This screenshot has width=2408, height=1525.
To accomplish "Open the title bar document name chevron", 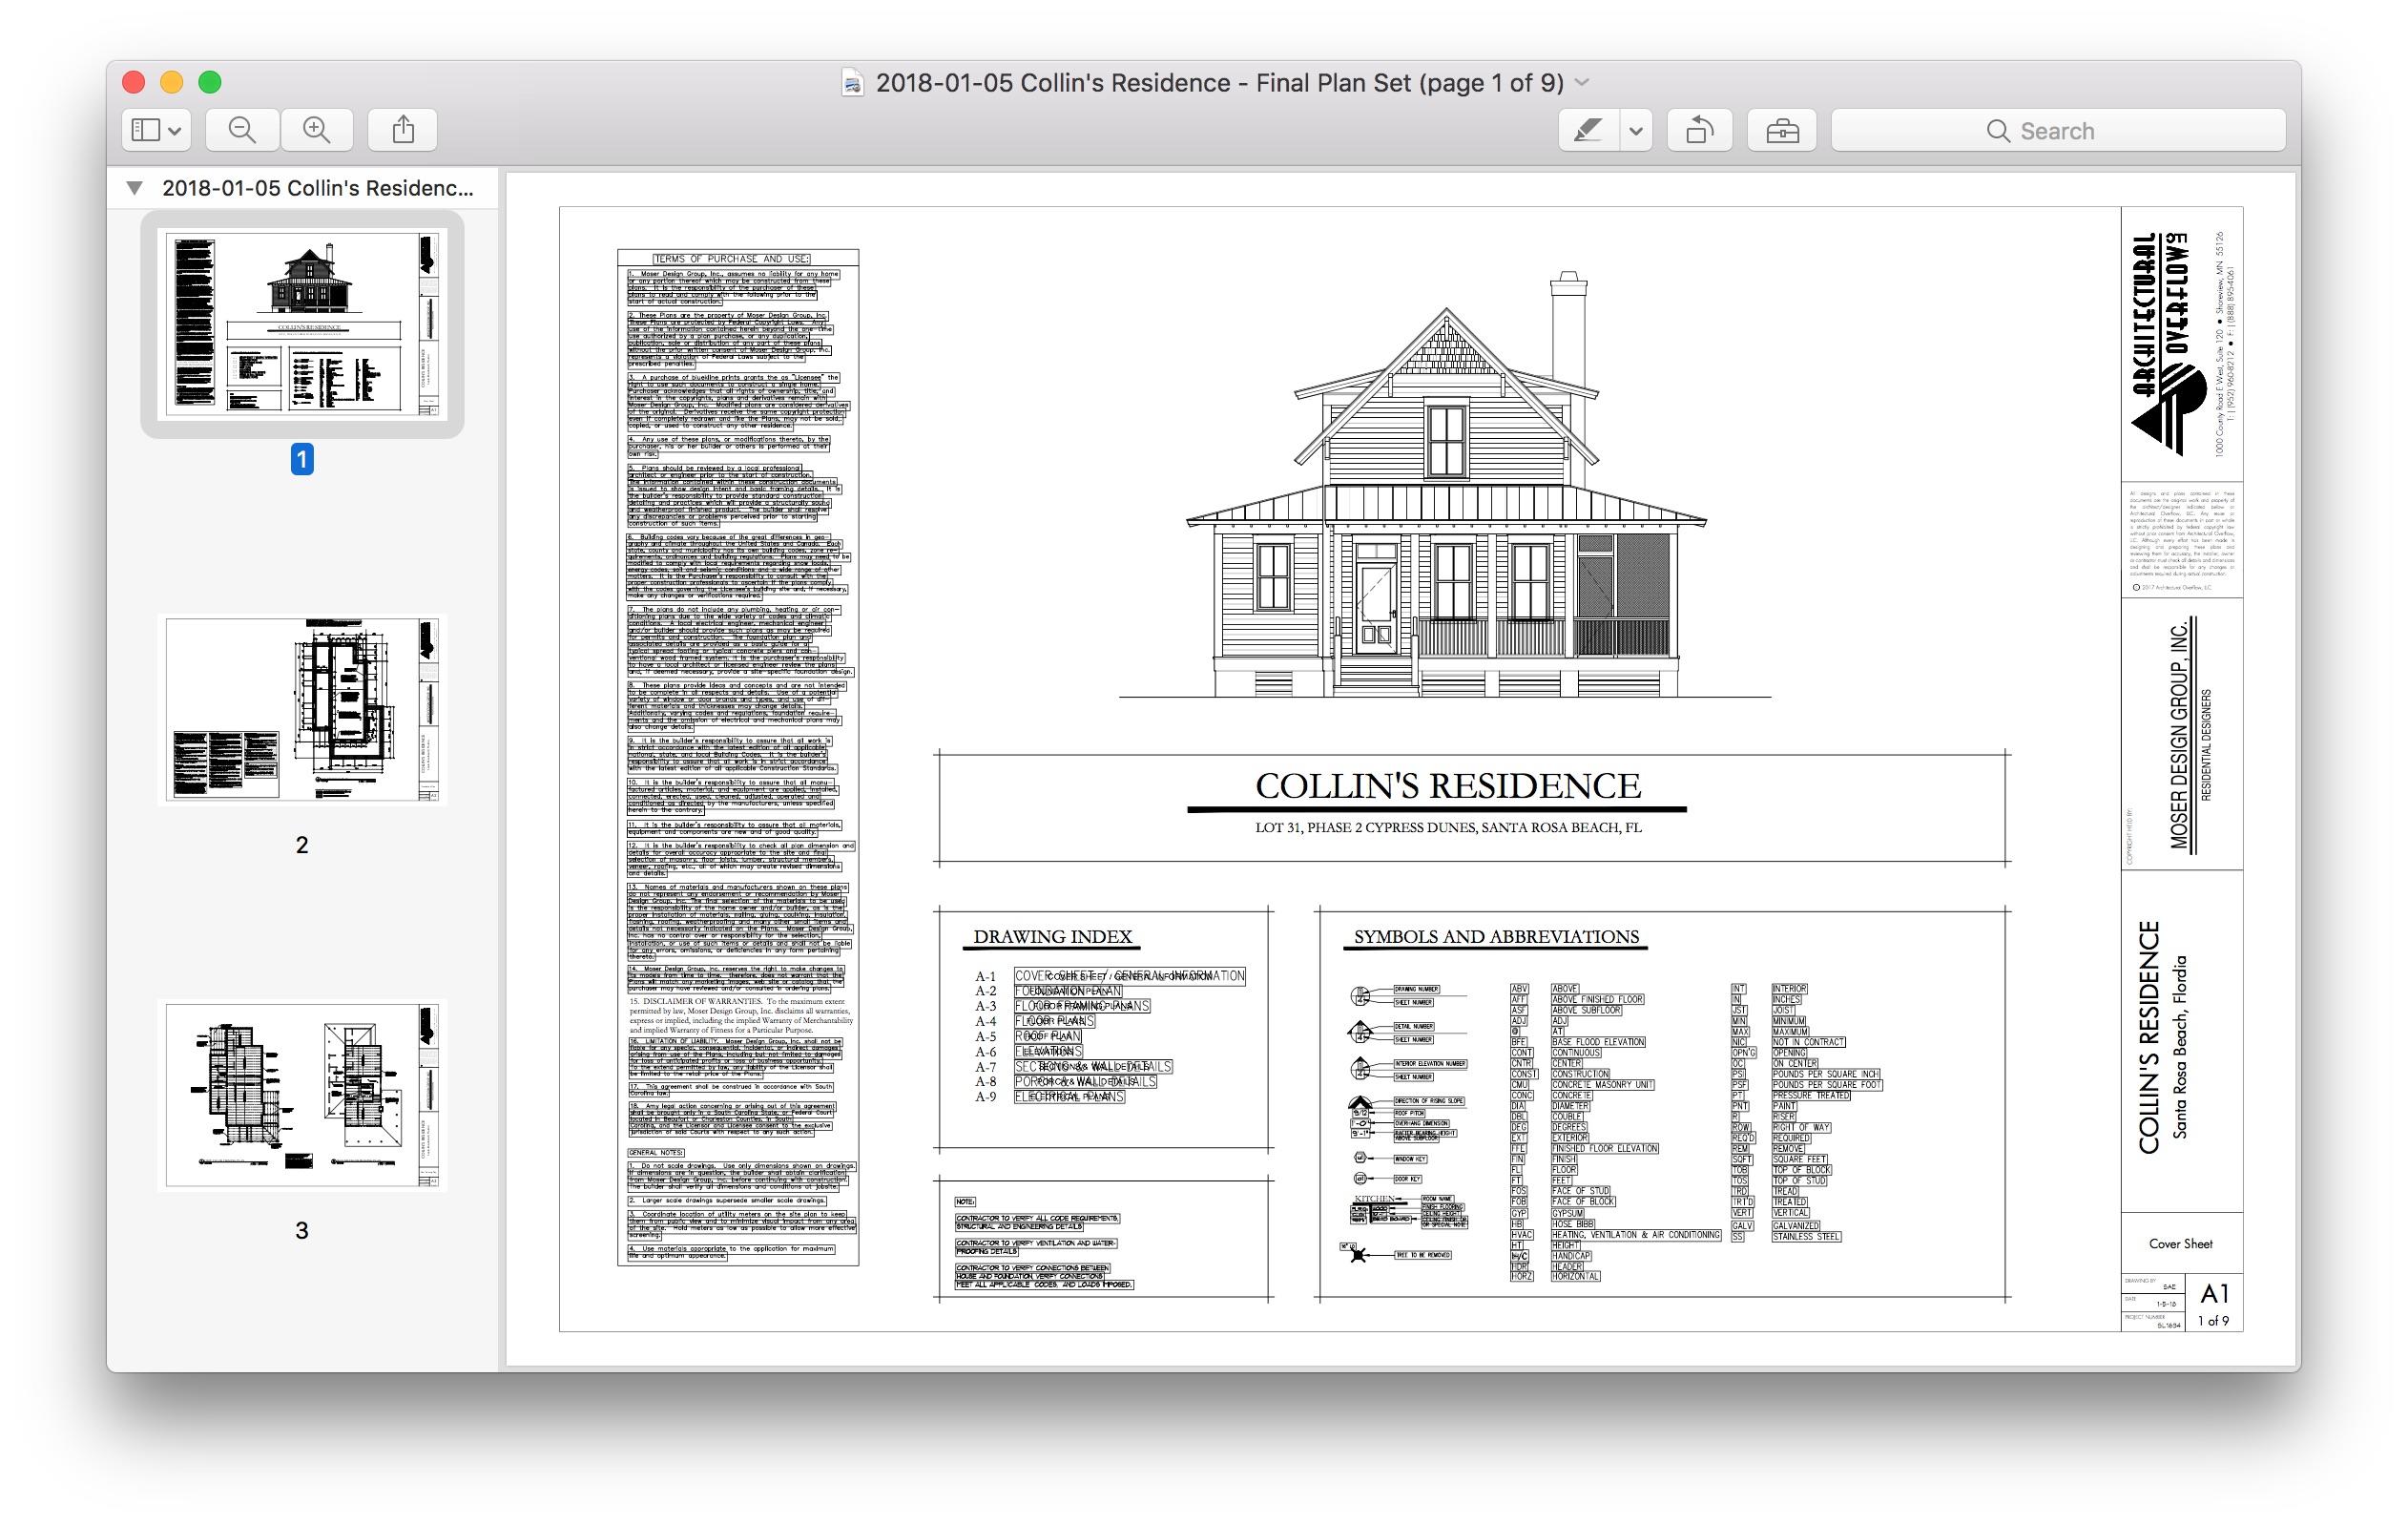I will (x=1583, y=83).
